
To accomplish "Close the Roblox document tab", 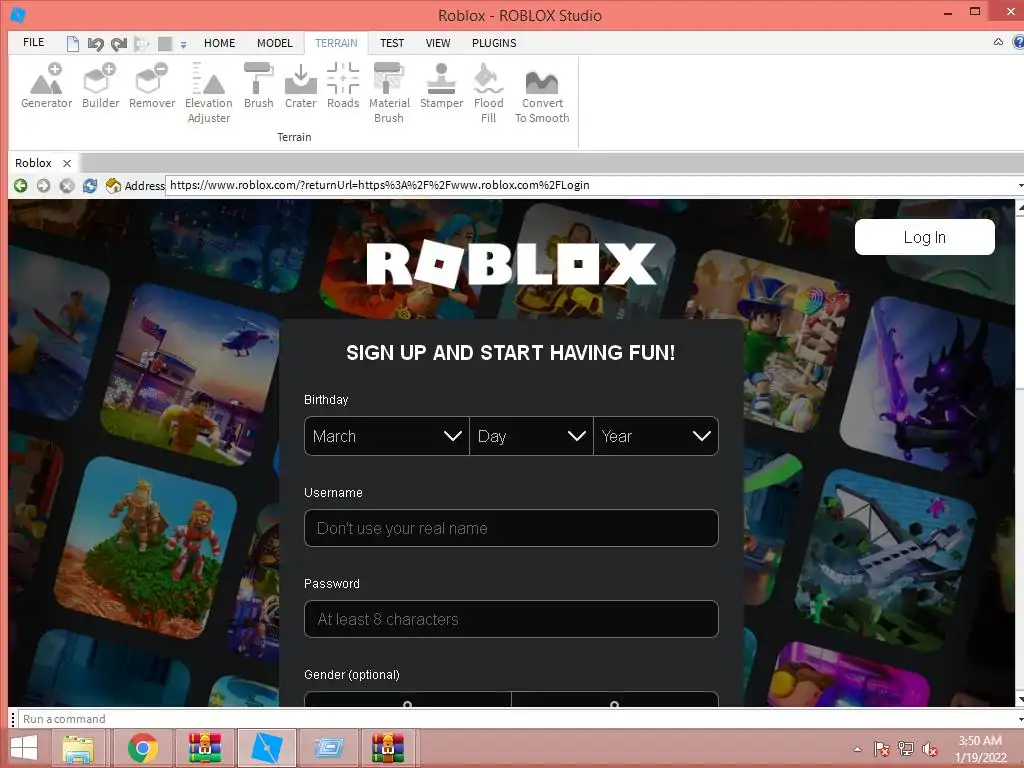I will pos(67,163).
